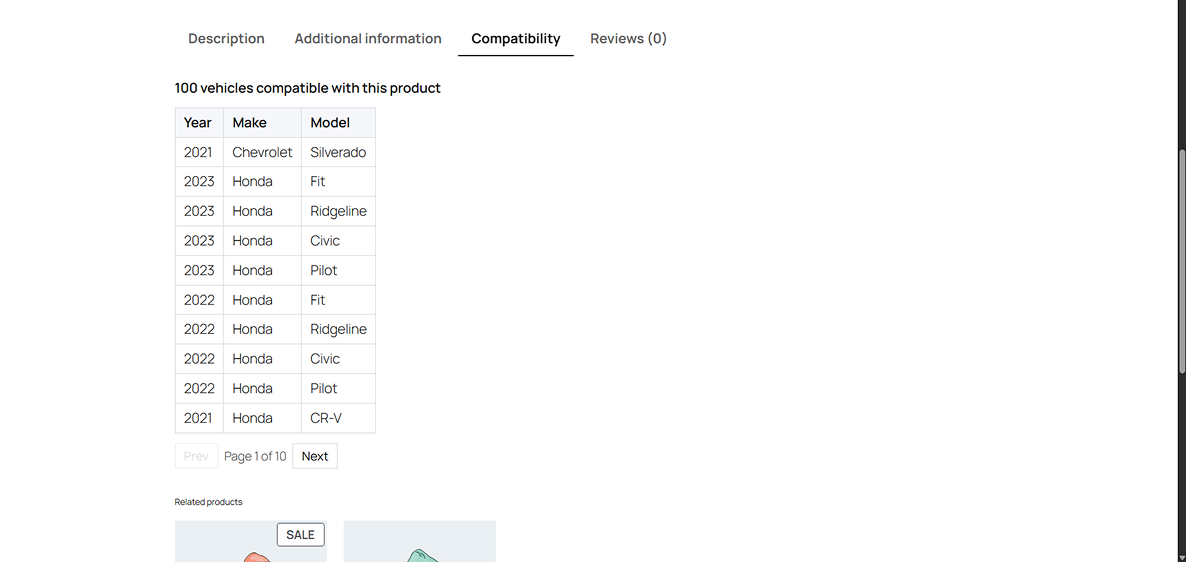Select the Silverado model cell
The height and width of the screenshot is (562, 1186).
coord(338,152)
